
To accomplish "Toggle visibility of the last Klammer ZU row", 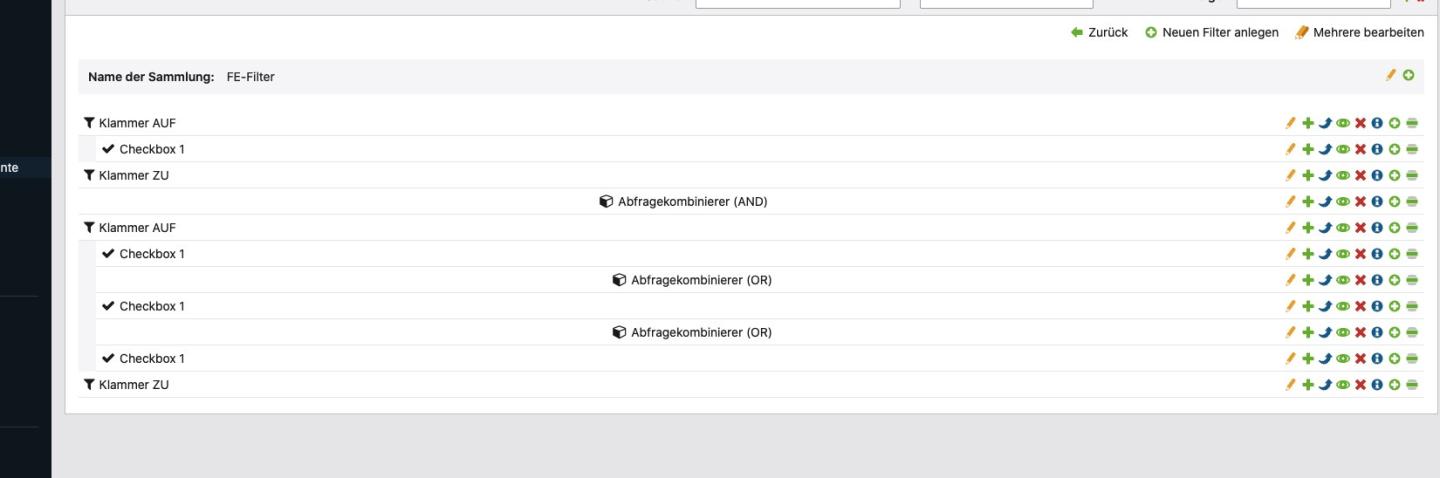I will coord(1342,385).
